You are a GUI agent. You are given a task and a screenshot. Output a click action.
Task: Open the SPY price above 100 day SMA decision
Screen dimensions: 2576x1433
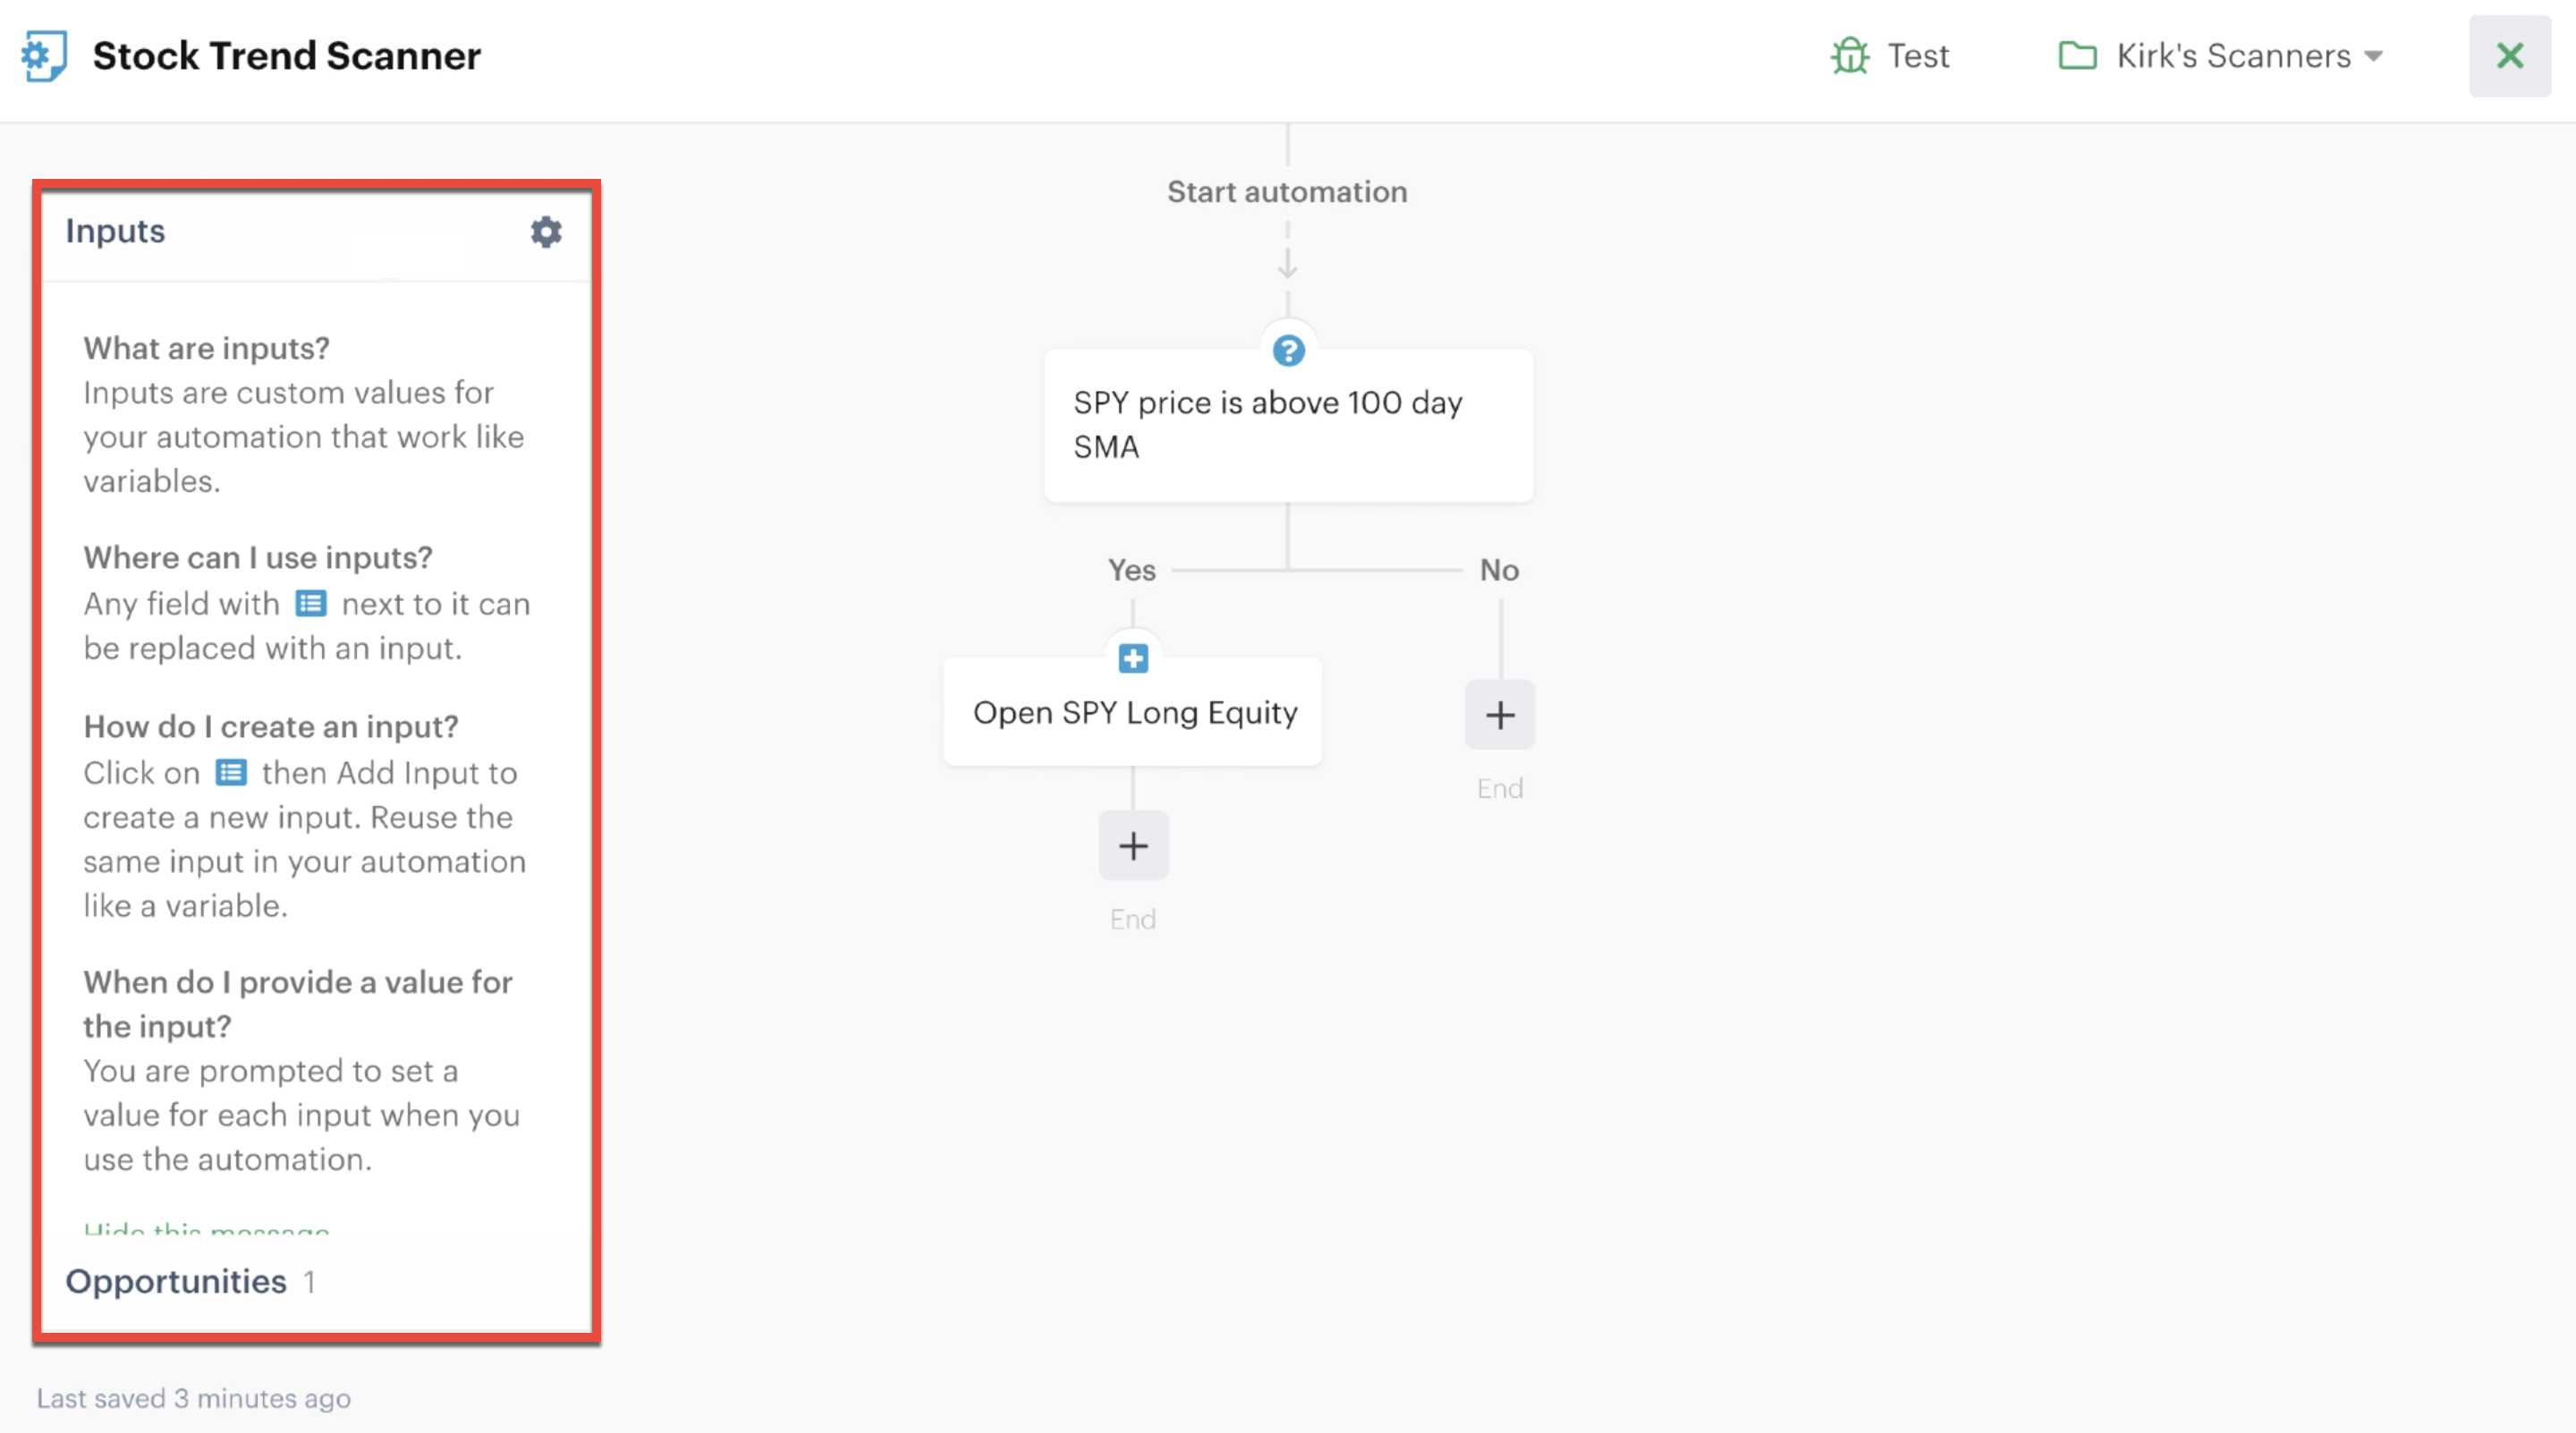1288,425
